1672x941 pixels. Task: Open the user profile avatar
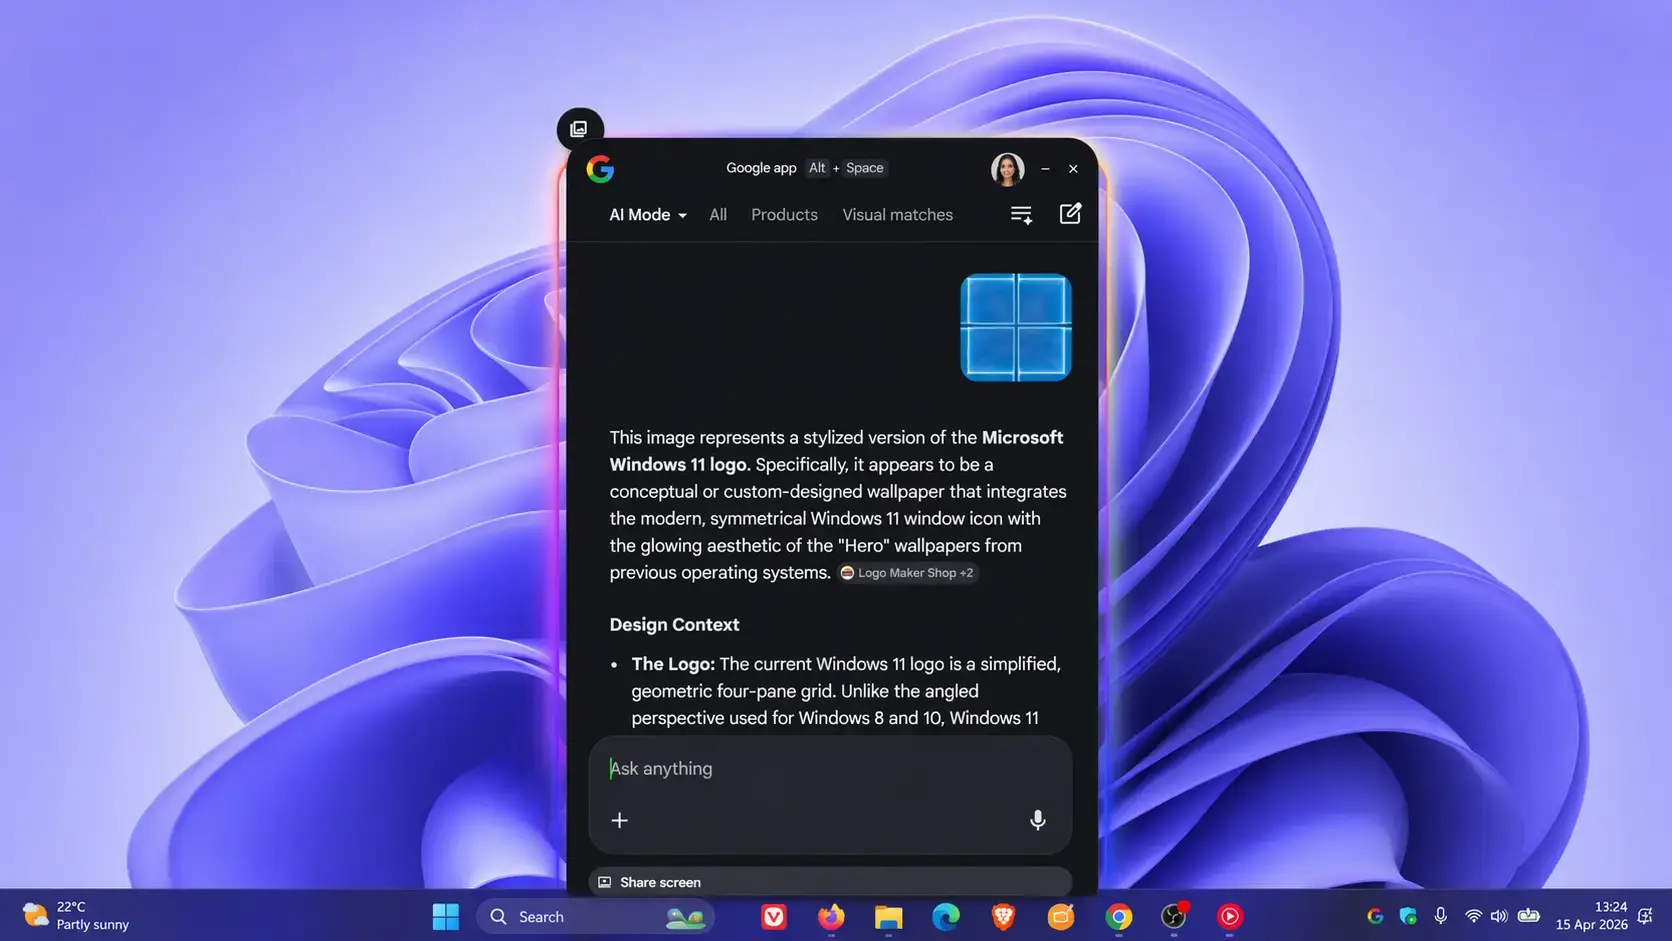[x=1006, y=169]
